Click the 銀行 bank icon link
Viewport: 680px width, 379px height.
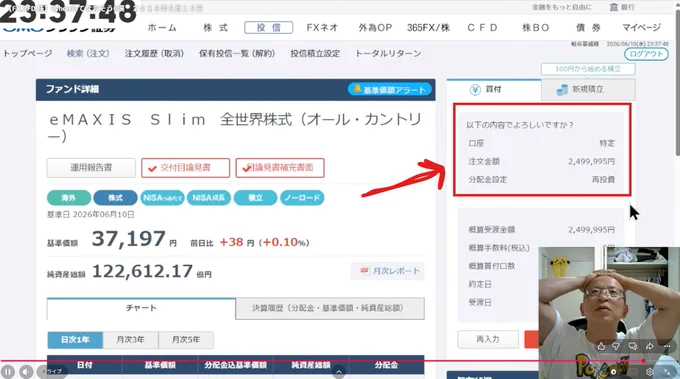coord(622,7)
